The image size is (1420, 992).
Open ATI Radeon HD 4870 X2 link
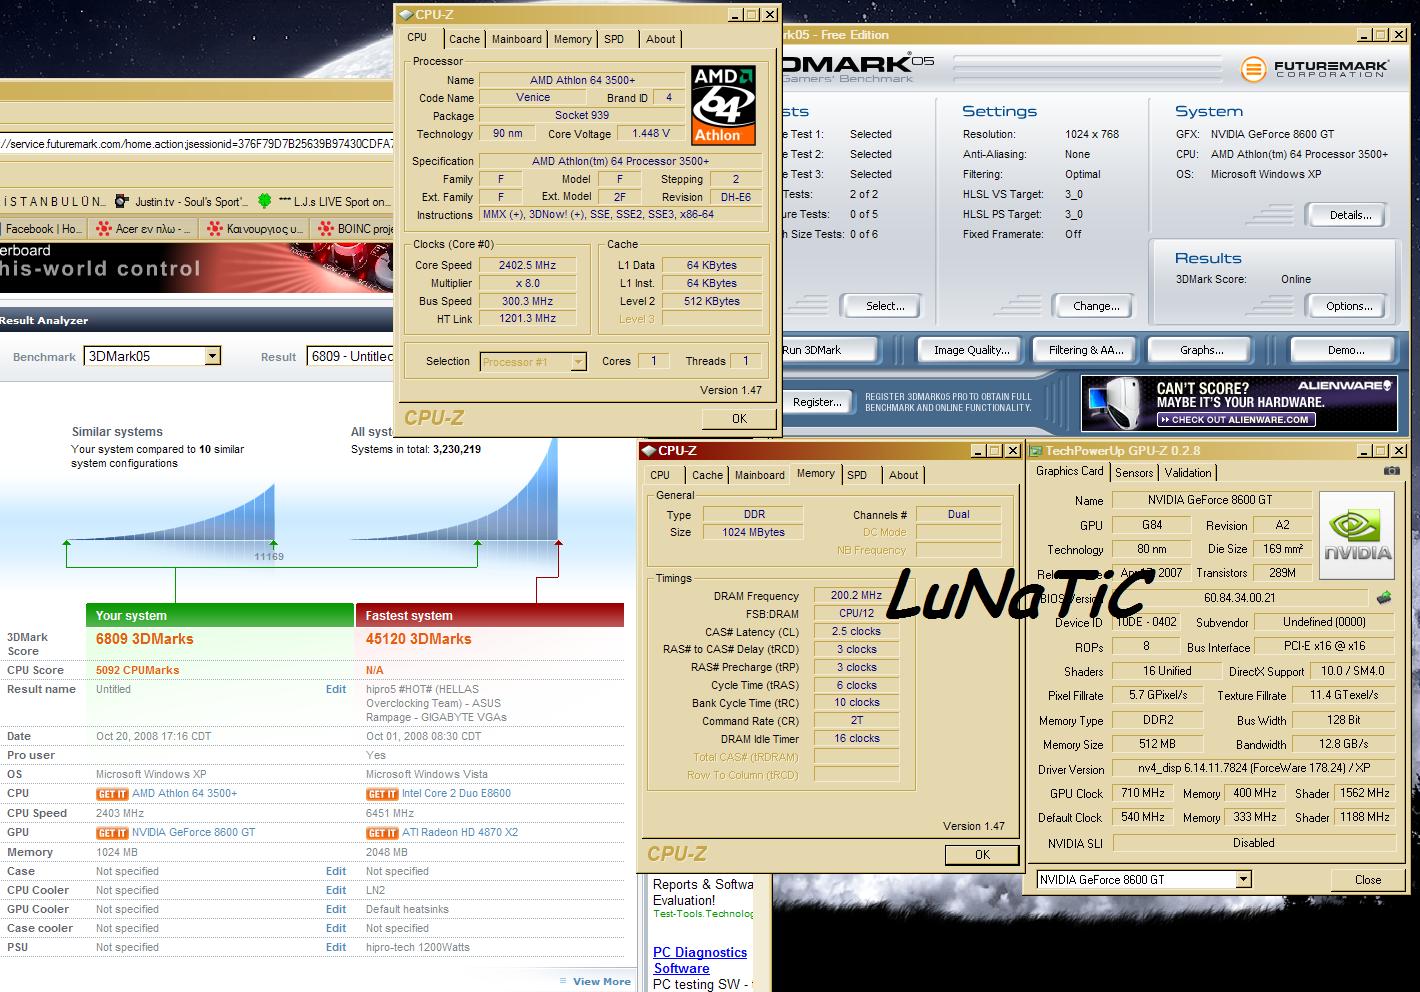460,832
